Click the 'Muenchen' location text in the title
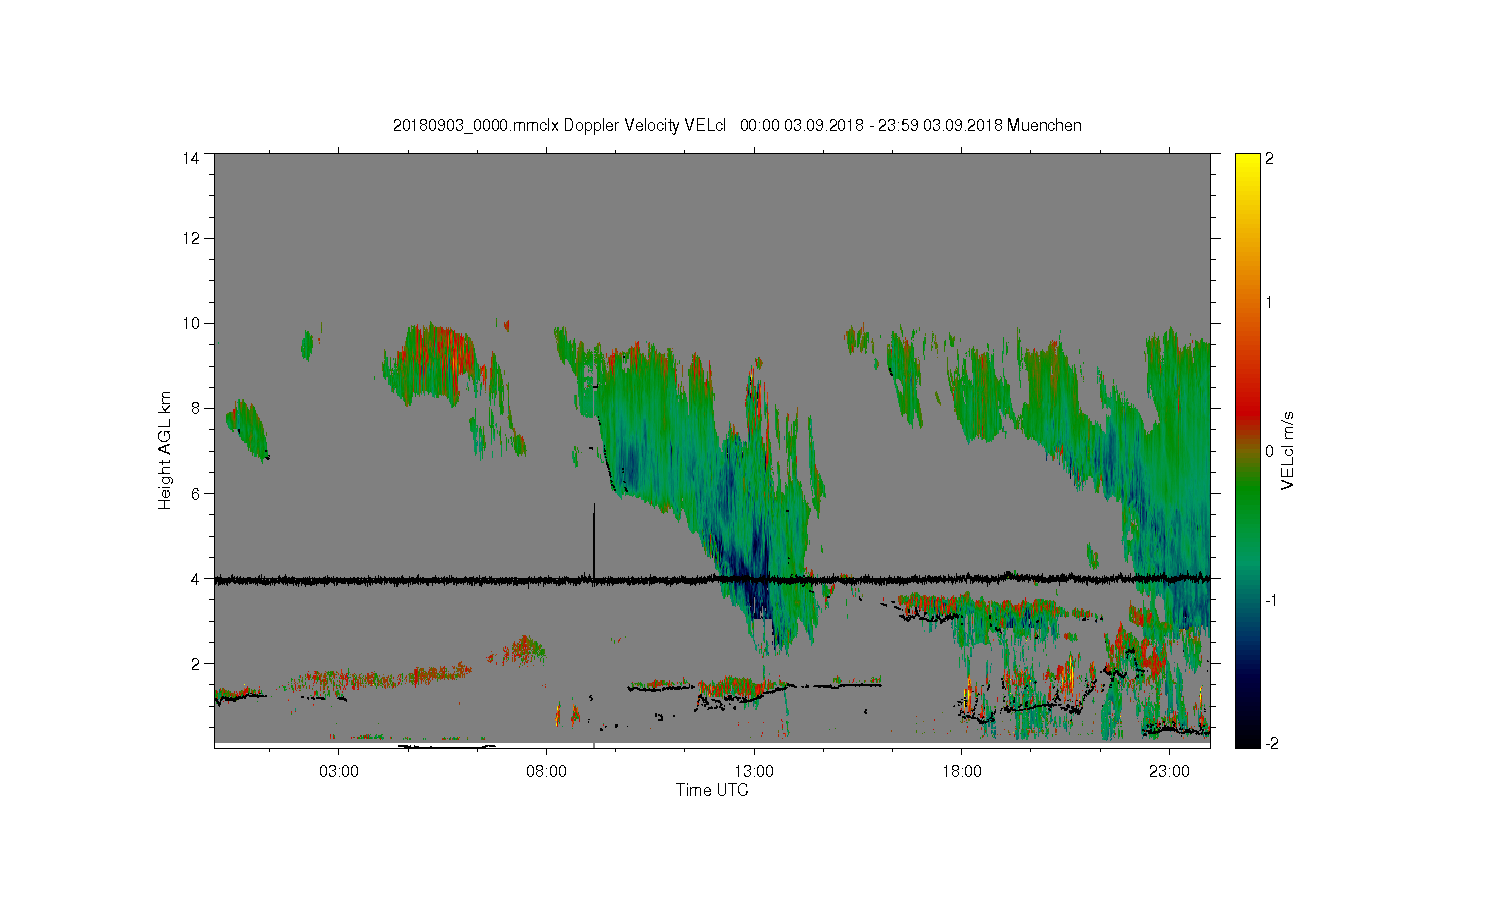This screenshot has height=900, width=1500. 1044,126
